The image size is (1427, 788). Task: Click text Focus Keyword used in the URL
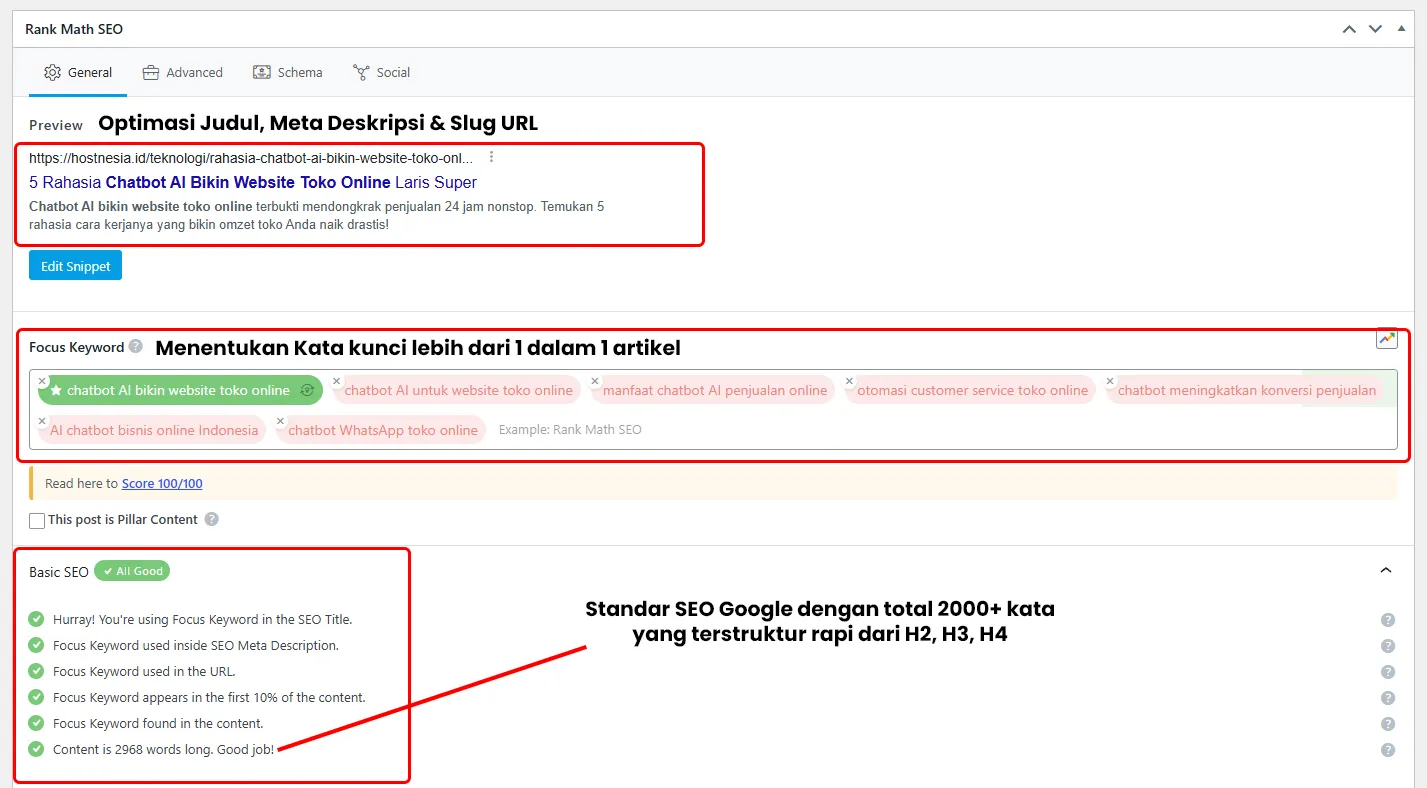tap(144, 672)
